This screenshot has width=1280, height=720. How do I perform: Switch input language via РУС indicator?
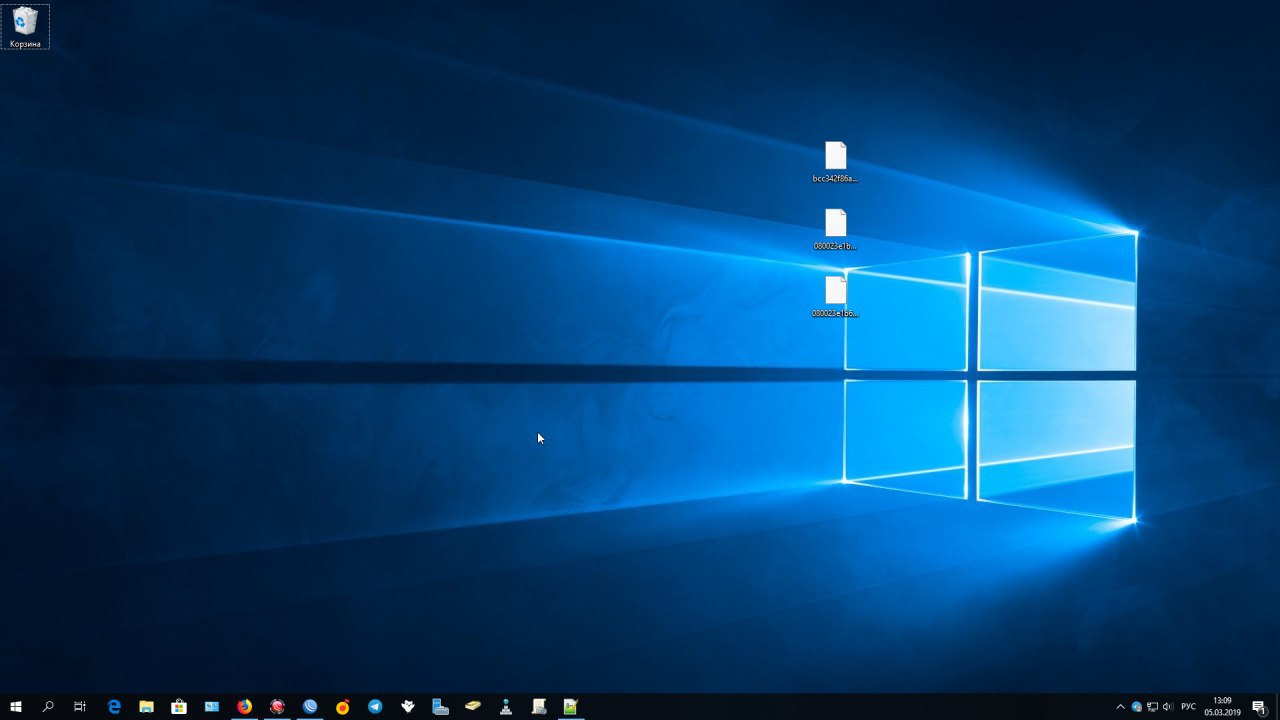pyautogui.click(x=1188, y=707)
